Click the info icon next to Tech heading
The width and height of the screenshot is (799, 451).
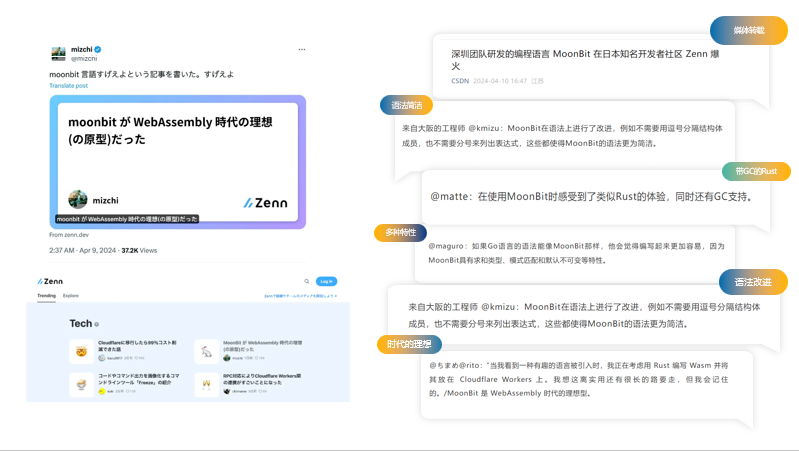click(98, 324)
